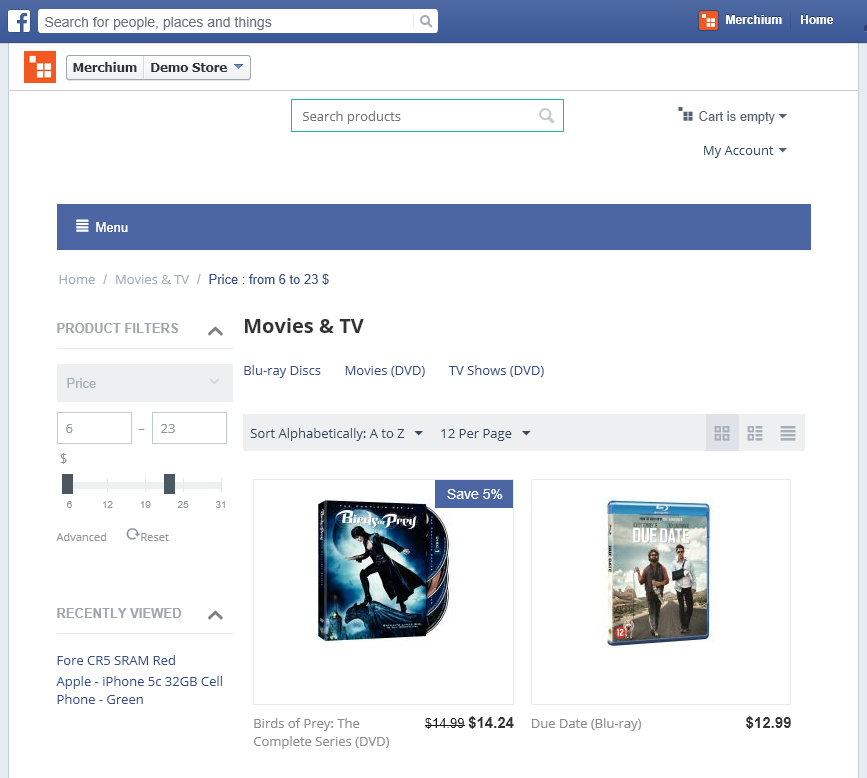867x778 pixels.
Task: Switch to grid view layout
Action: pos(722,433)
